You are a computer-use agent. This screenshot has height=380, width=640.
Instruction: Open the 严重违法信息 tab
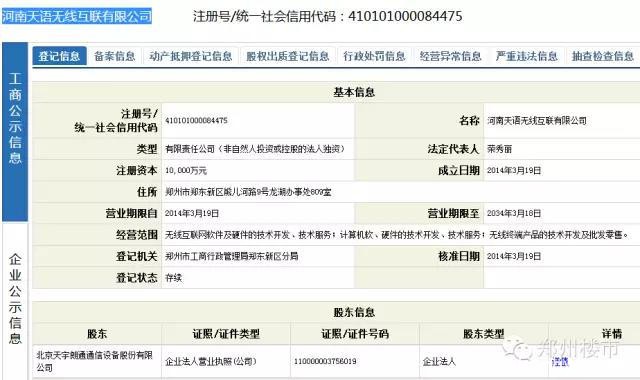click(527, 56)
